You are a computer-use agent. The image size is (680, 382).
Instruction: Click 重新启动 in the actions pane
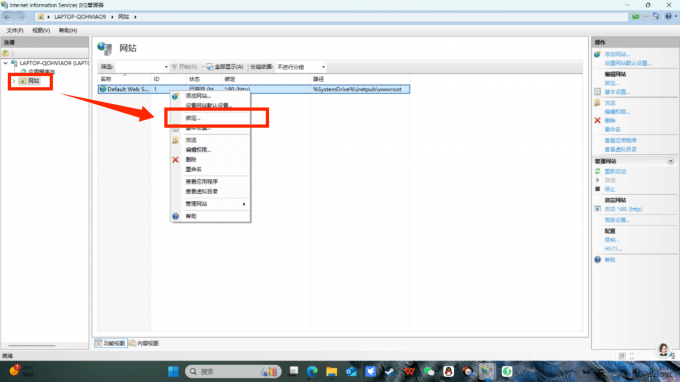click(x=615, y=172)
